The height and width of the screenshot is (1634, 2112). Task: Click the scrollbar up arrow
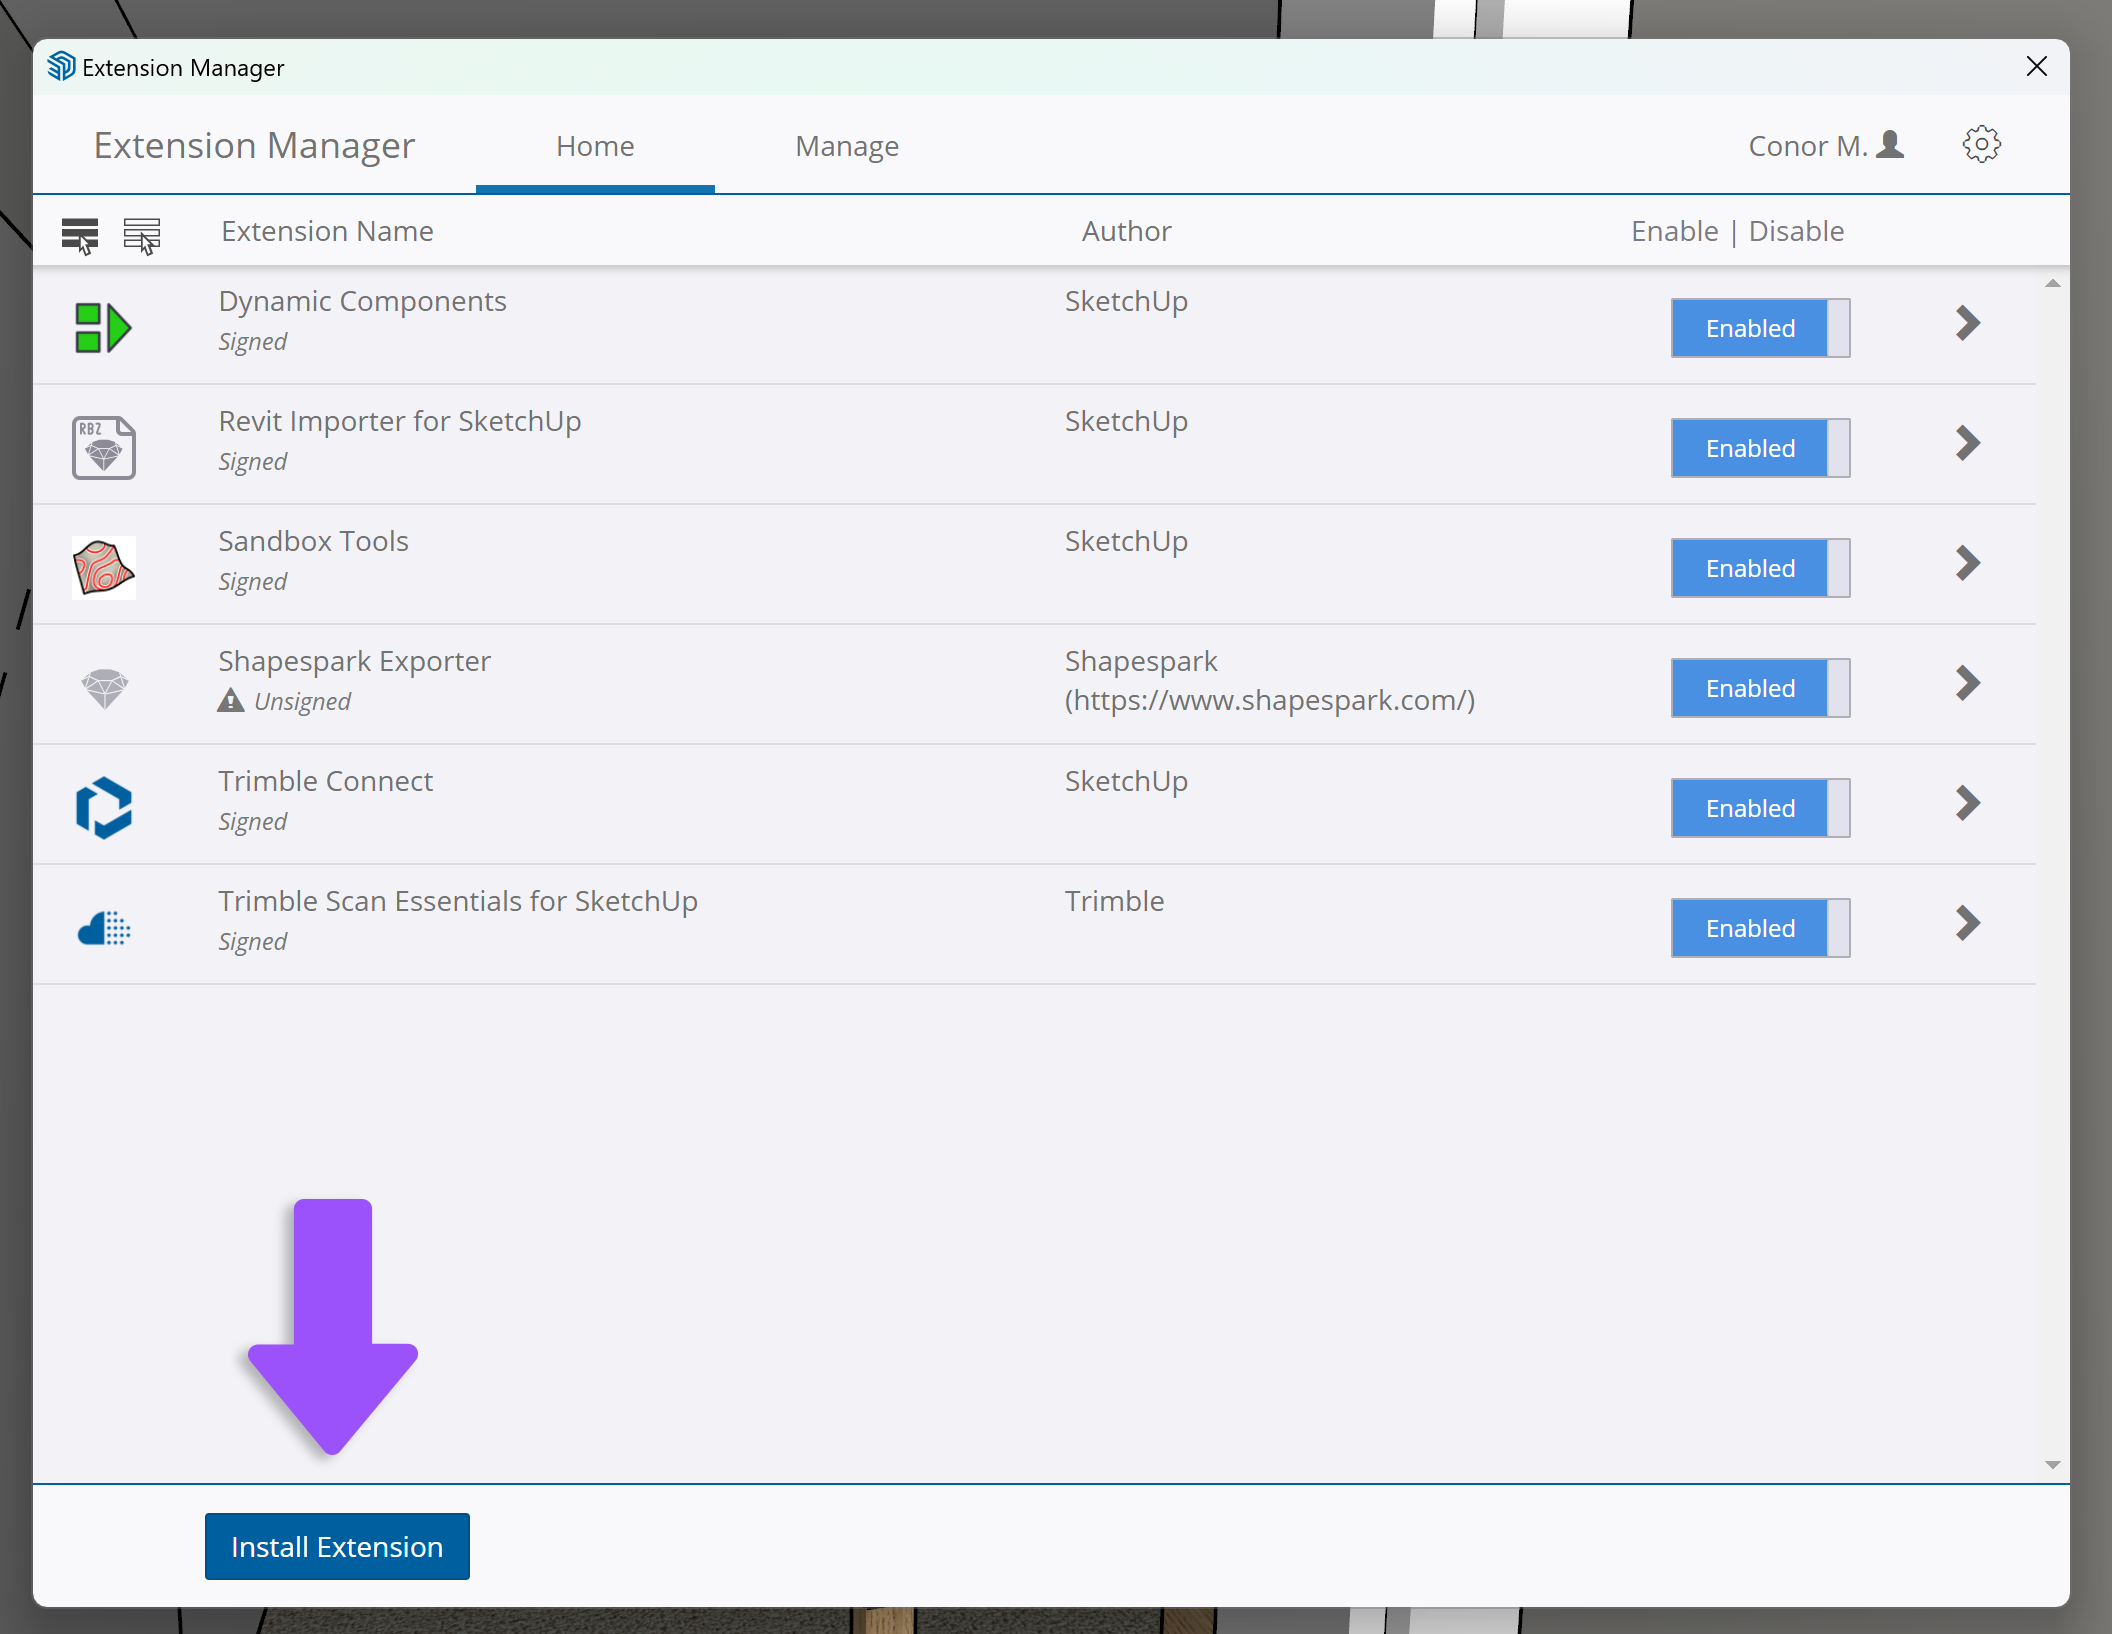[x=2052, y=284]
